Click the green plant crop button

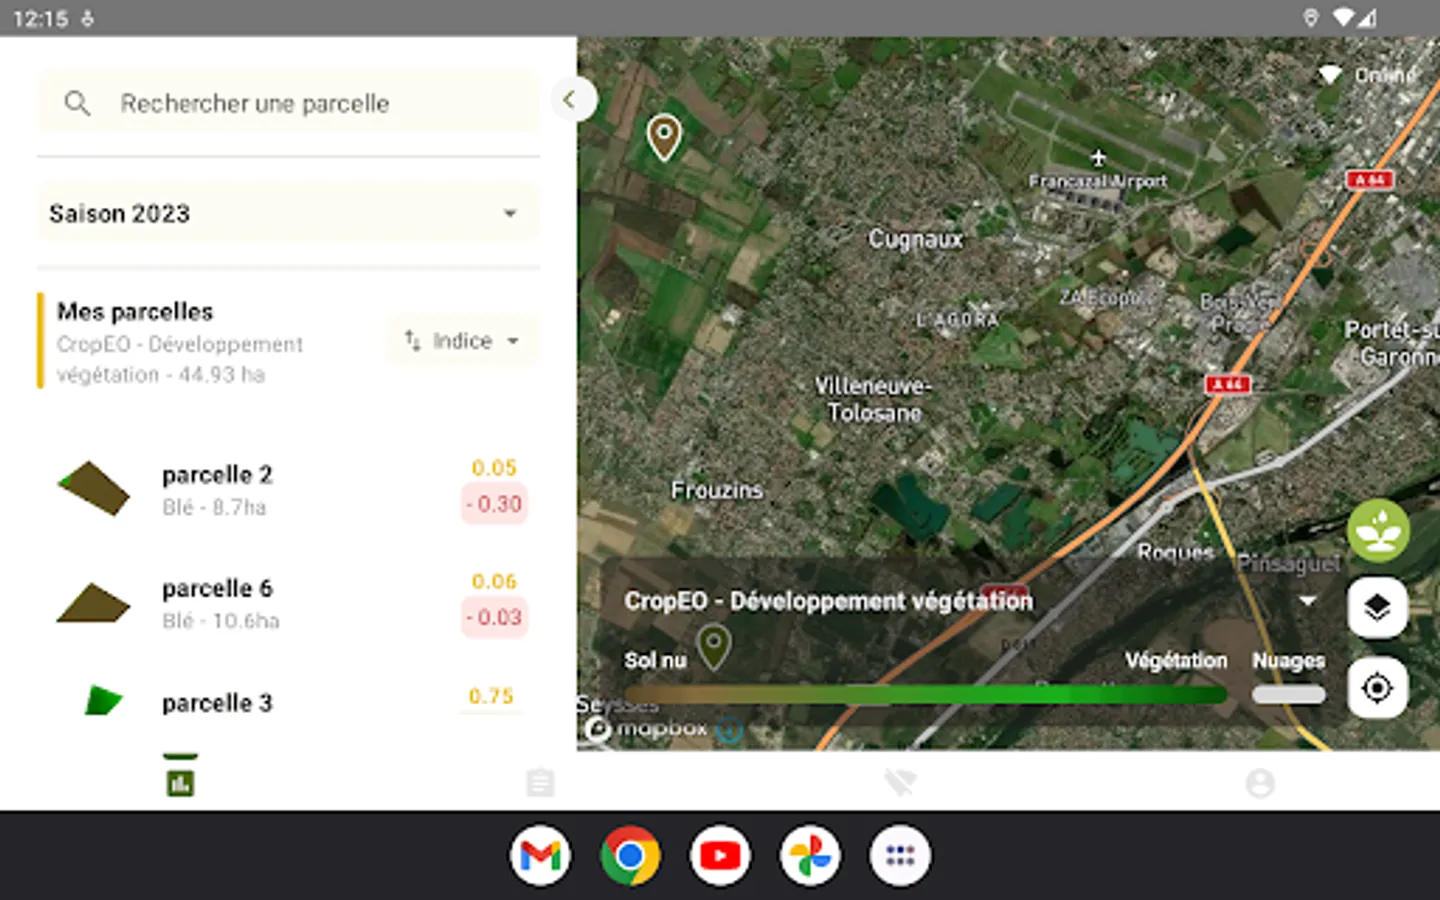[x=1378, y=530]
